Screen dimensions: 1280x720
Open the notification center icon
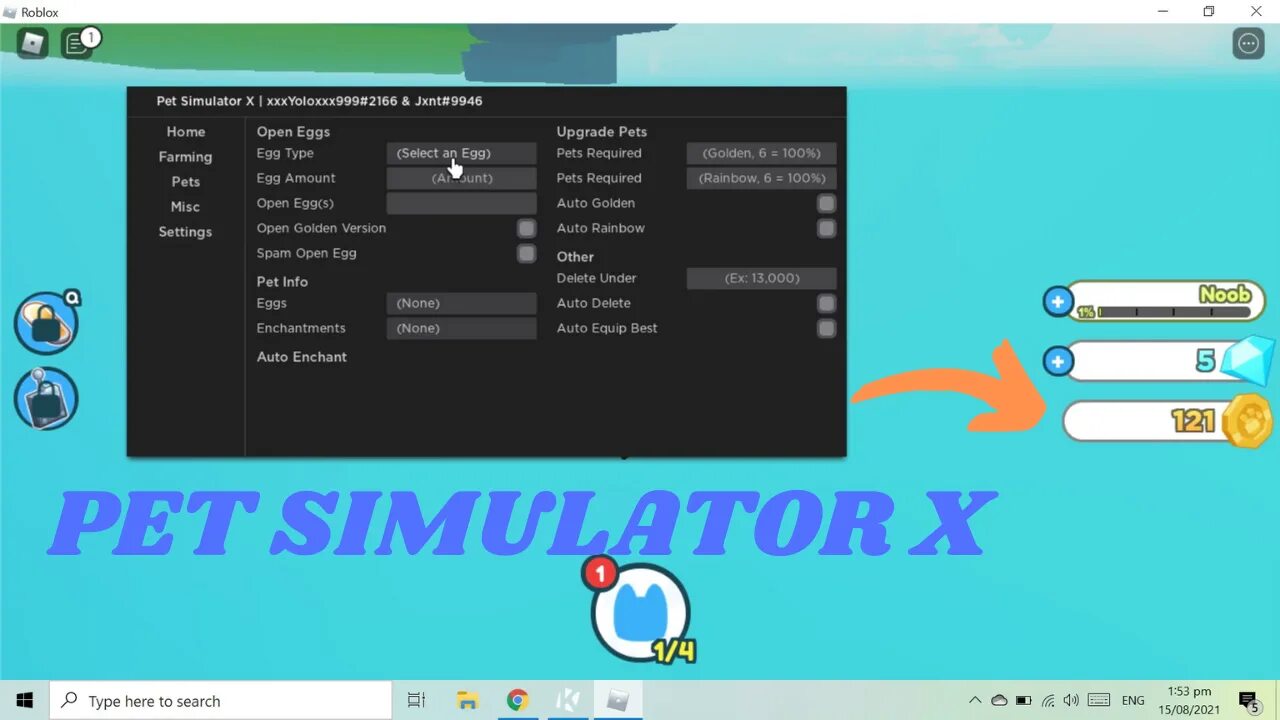point(1249,700)
